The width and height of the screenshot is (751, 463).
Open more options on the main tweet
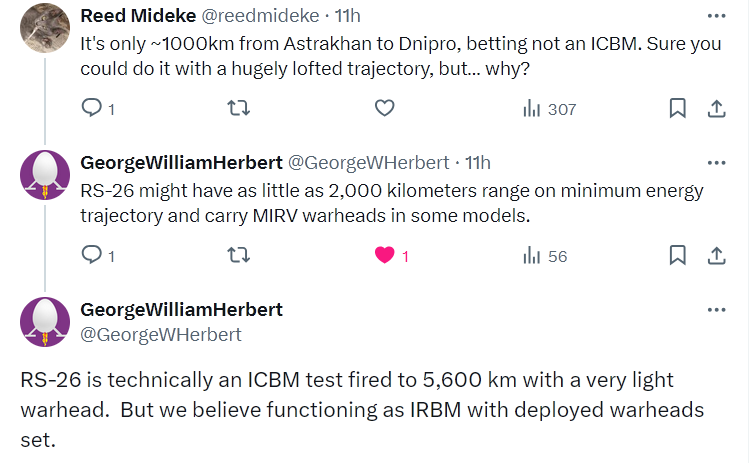click(716, 310)
